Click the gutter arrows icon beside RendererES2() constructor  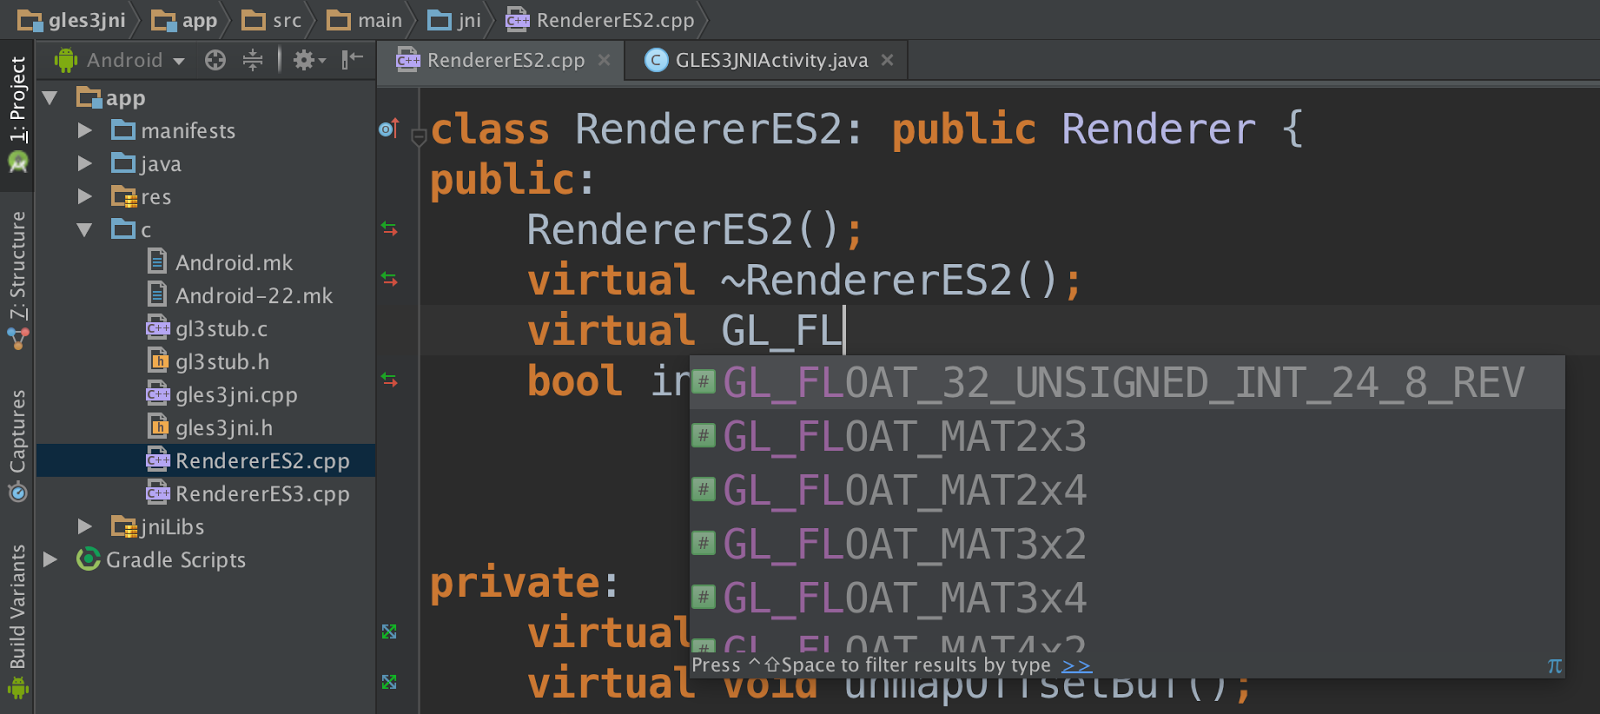389,229
